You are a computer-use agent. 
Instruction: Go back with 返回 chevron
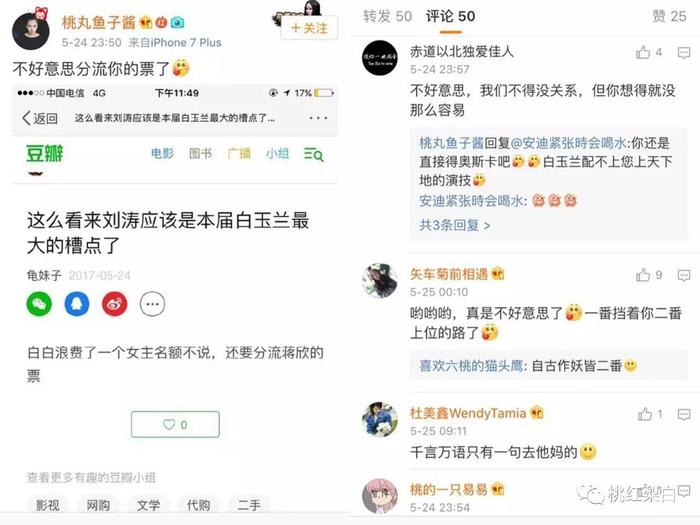click(40, 118)
